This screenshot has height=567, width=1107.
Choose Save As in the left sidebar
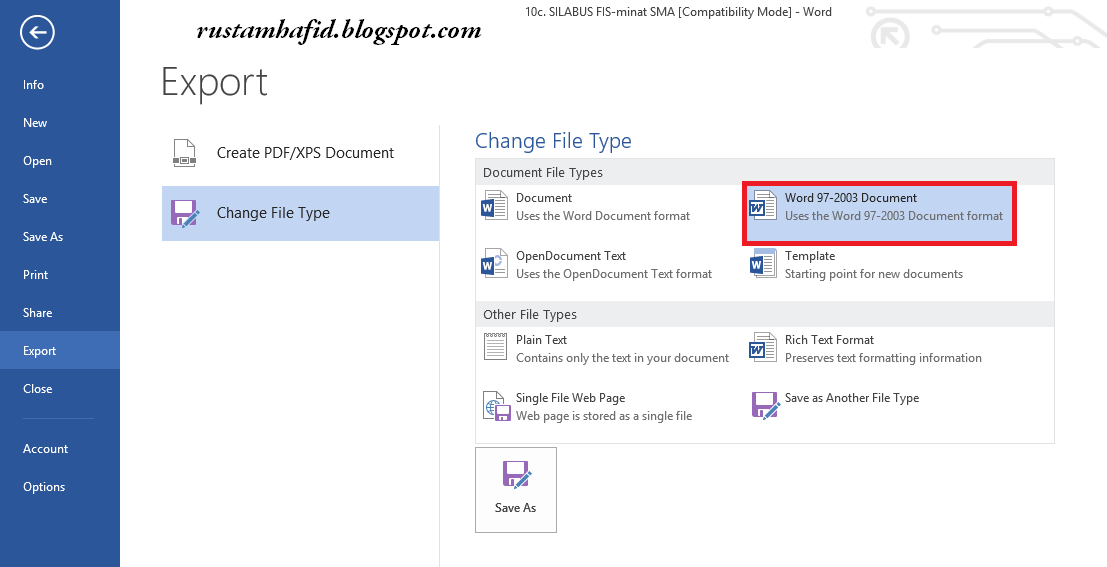tap(60, 237)
